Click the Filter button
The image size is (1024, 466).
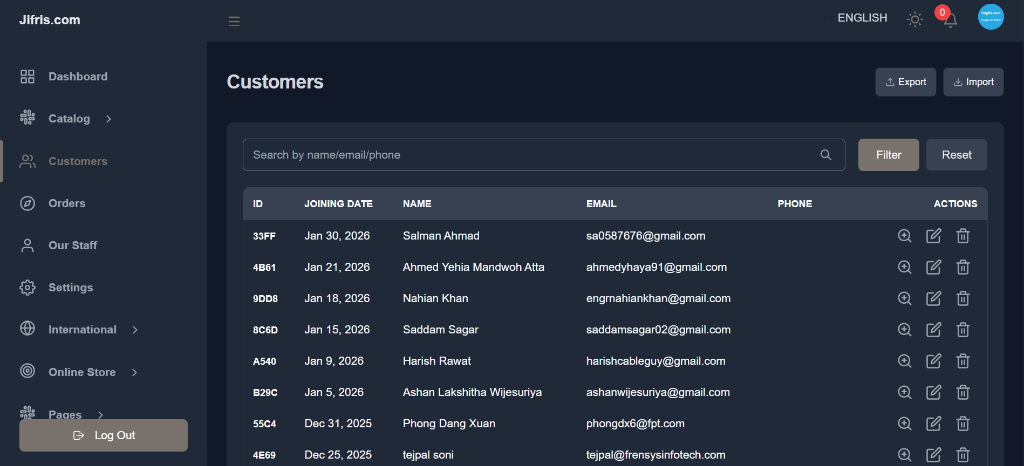[888, 155]
